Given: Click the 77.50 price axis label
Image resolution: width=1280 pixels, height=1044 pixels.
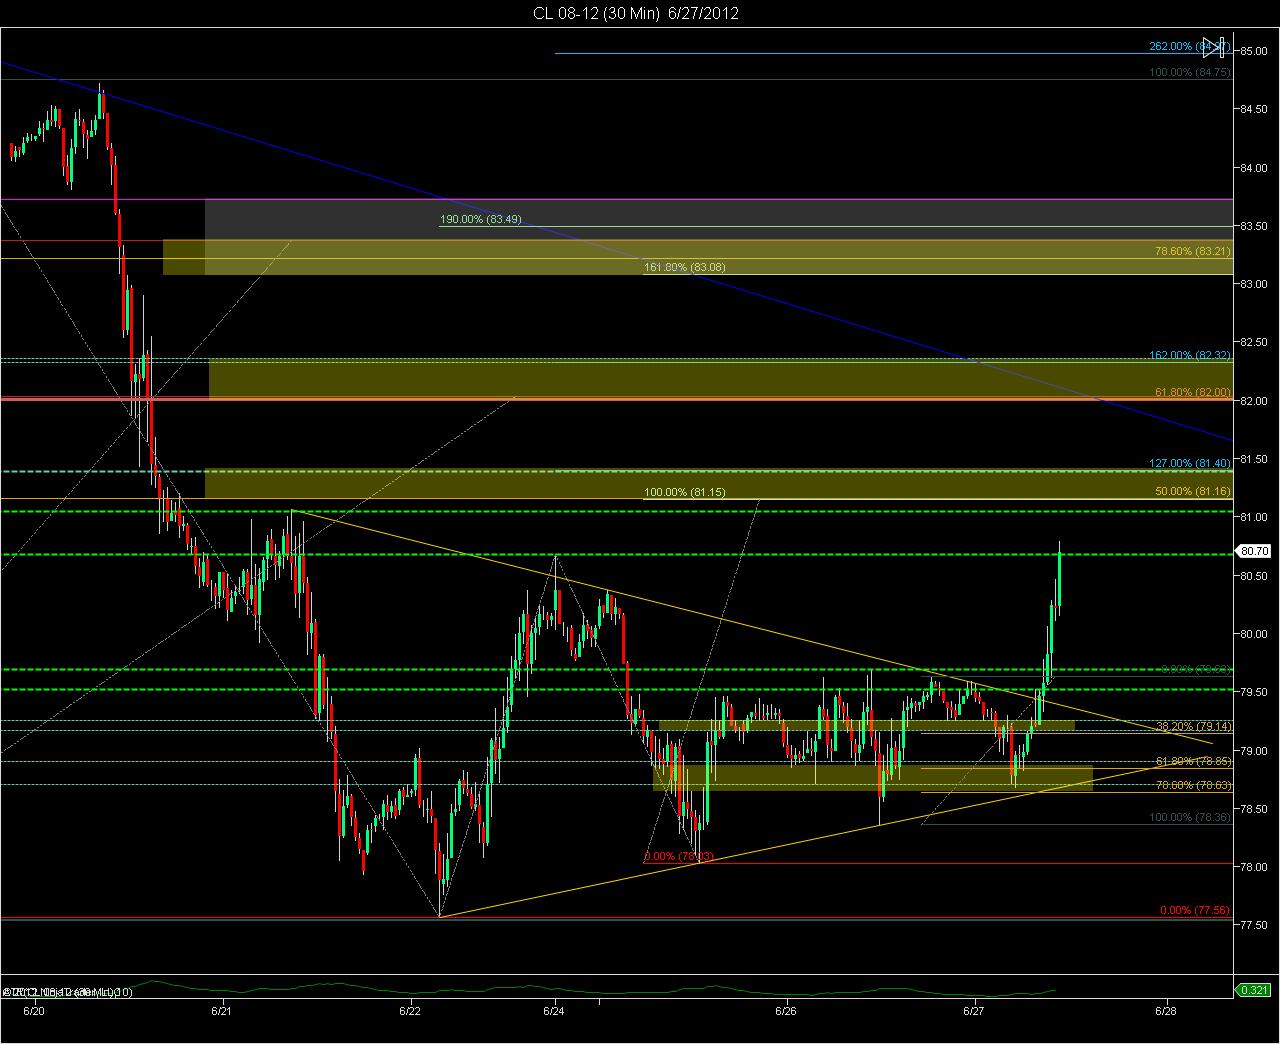Looking at the screenshot, I should [x=1254, y=926].
